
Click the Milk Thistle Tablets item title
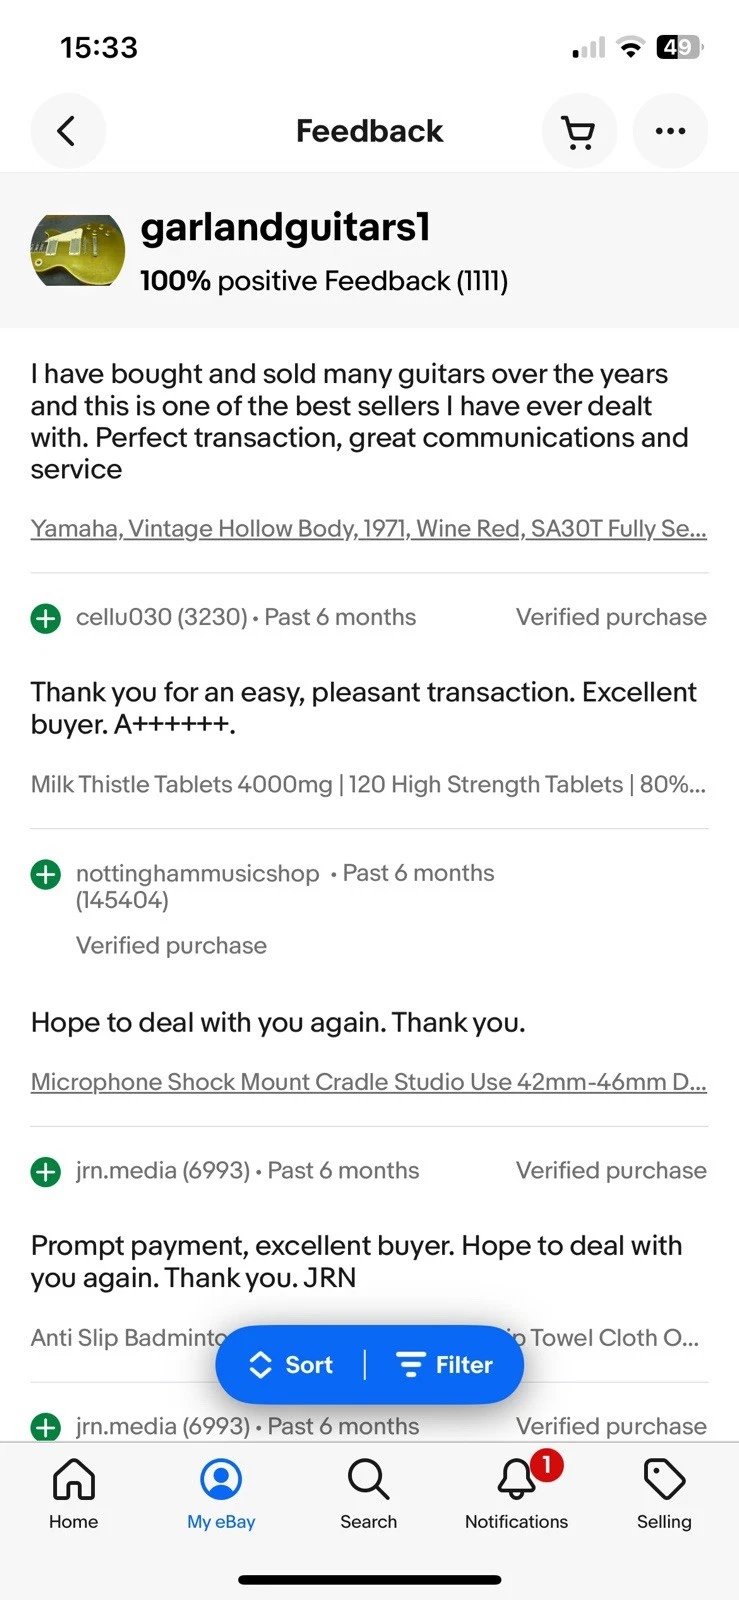click(368, 784)
